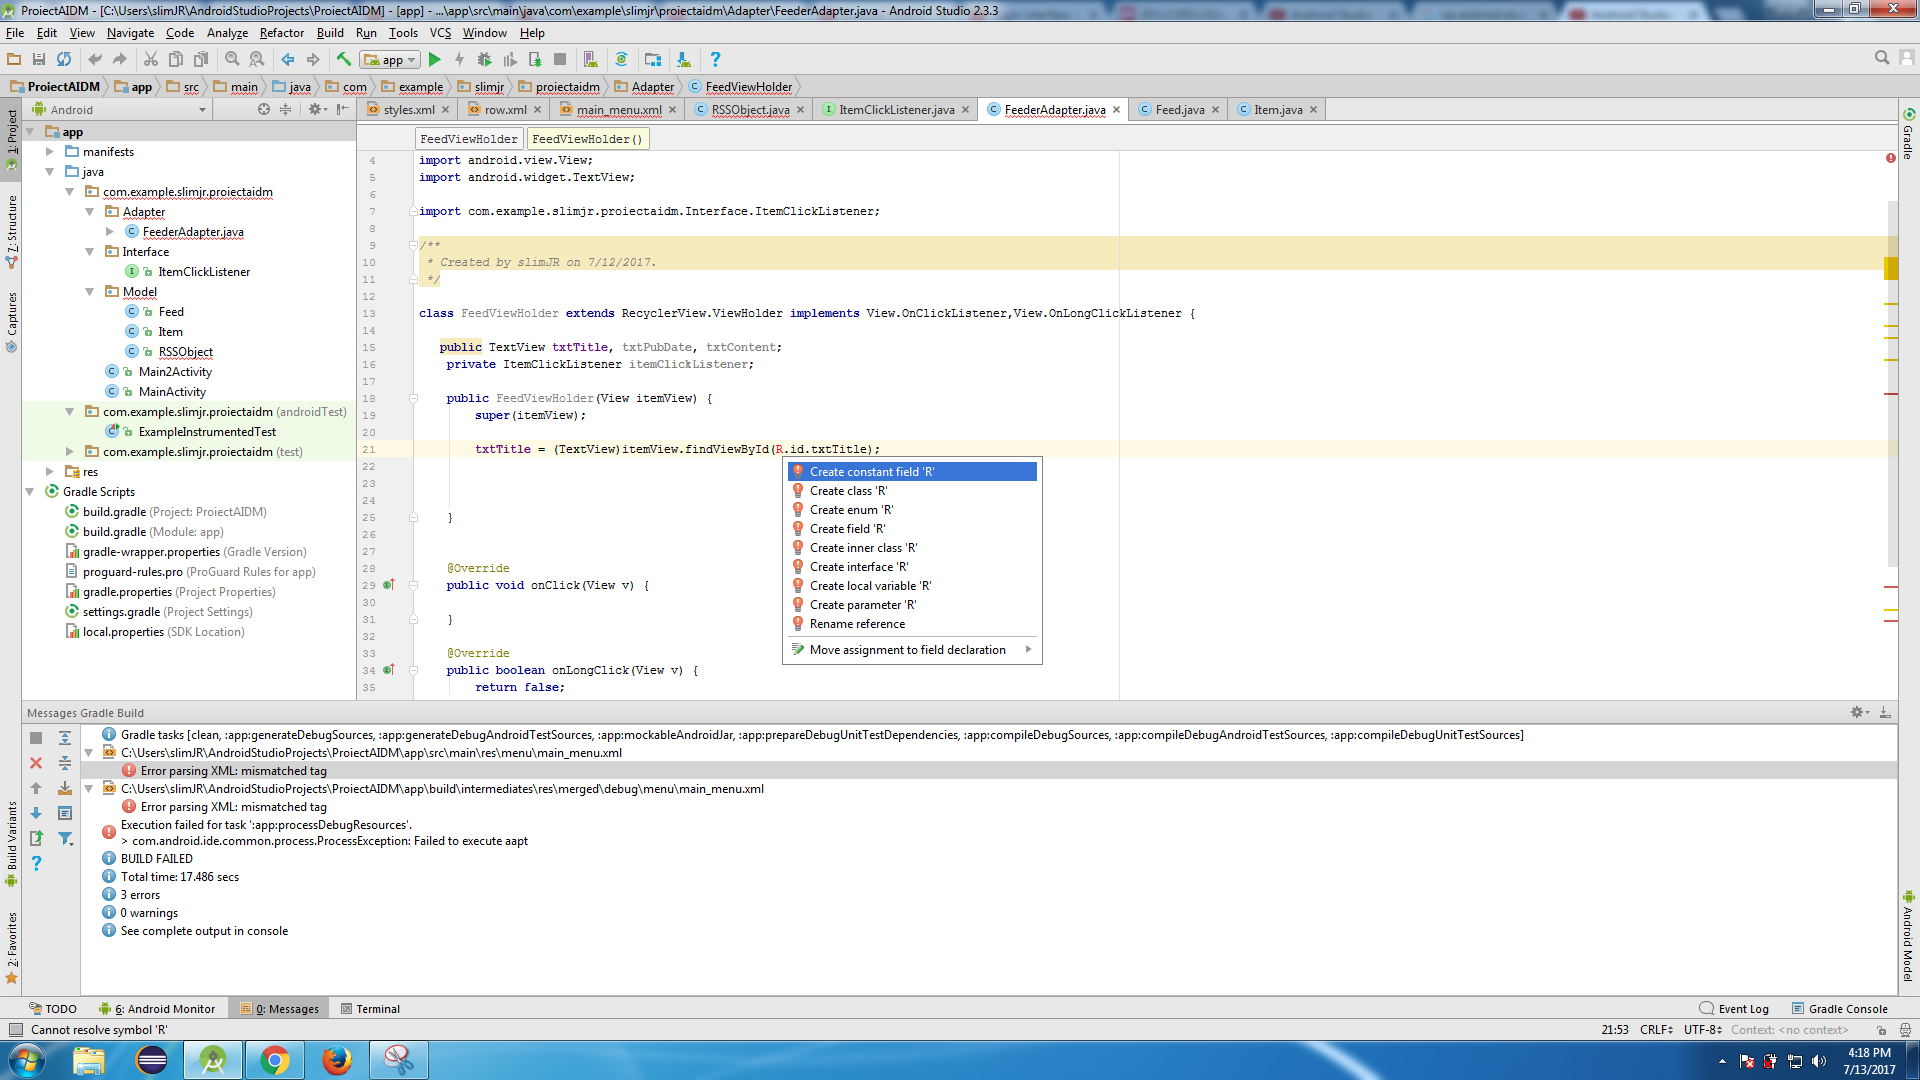Click "See complete output in console"
This screenshot has width=1920, height=1080.
204,931
